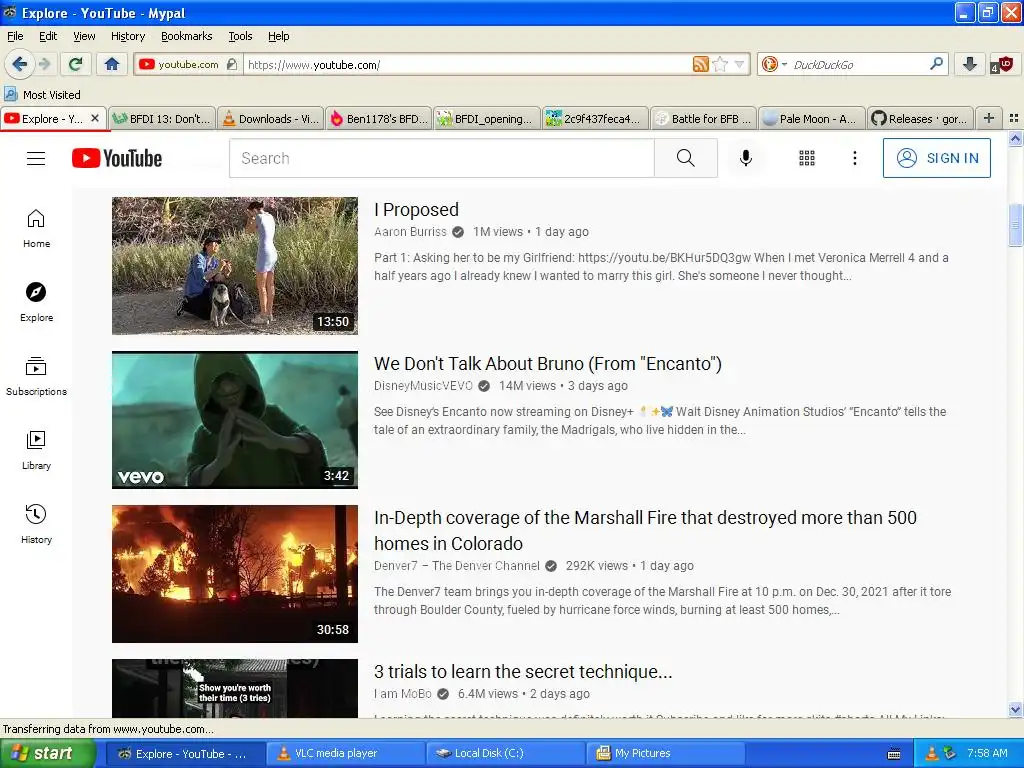Open DisneyMusicVEVO channel link
This screenshot has height=768, width=1024.
point(423,386)
